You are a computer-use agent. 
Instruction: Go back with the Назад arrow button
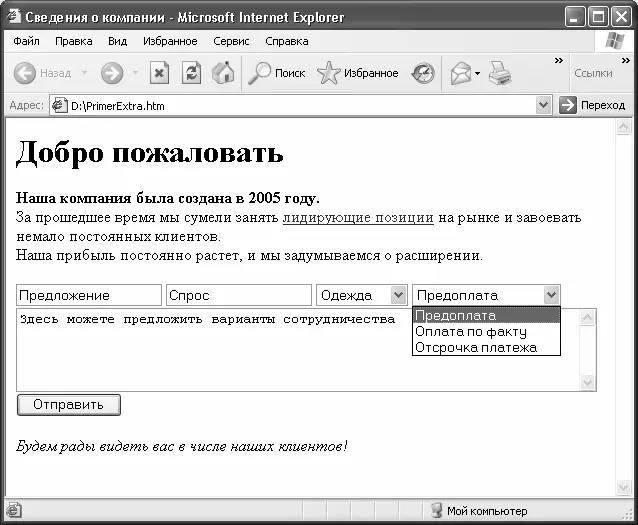click(x=25, y=73)
